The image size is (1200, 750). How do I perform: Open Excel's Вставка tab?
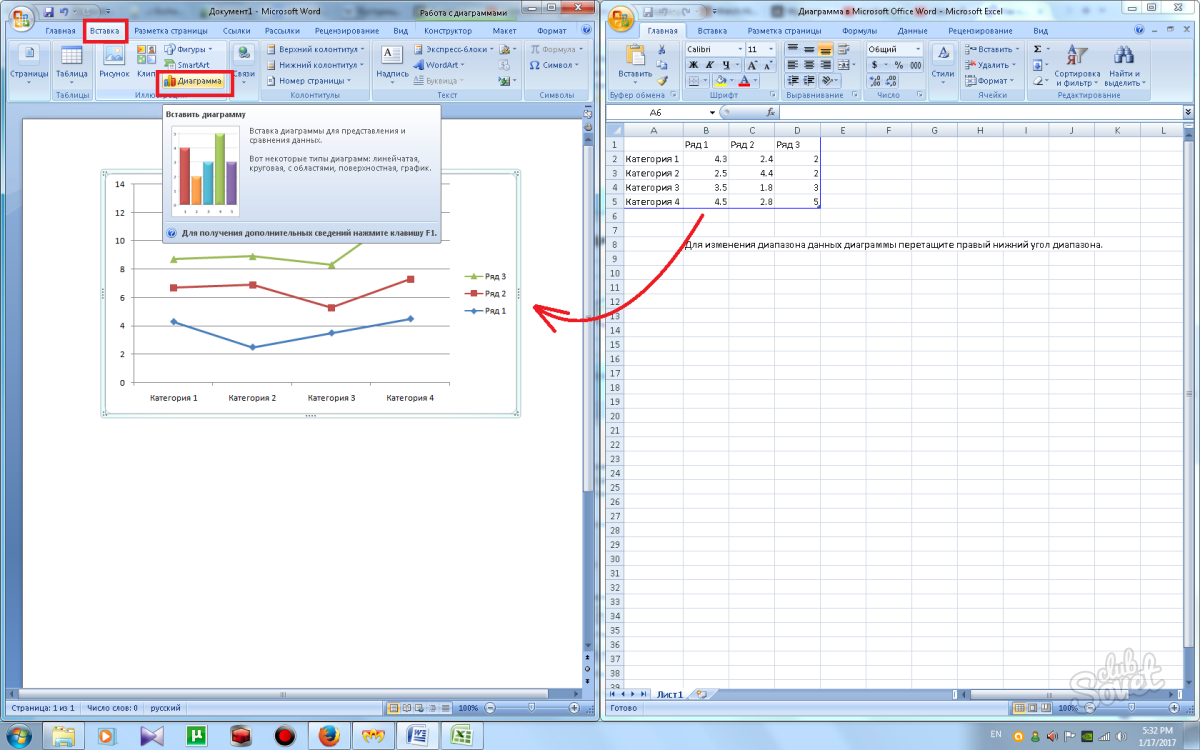point(712,31)
